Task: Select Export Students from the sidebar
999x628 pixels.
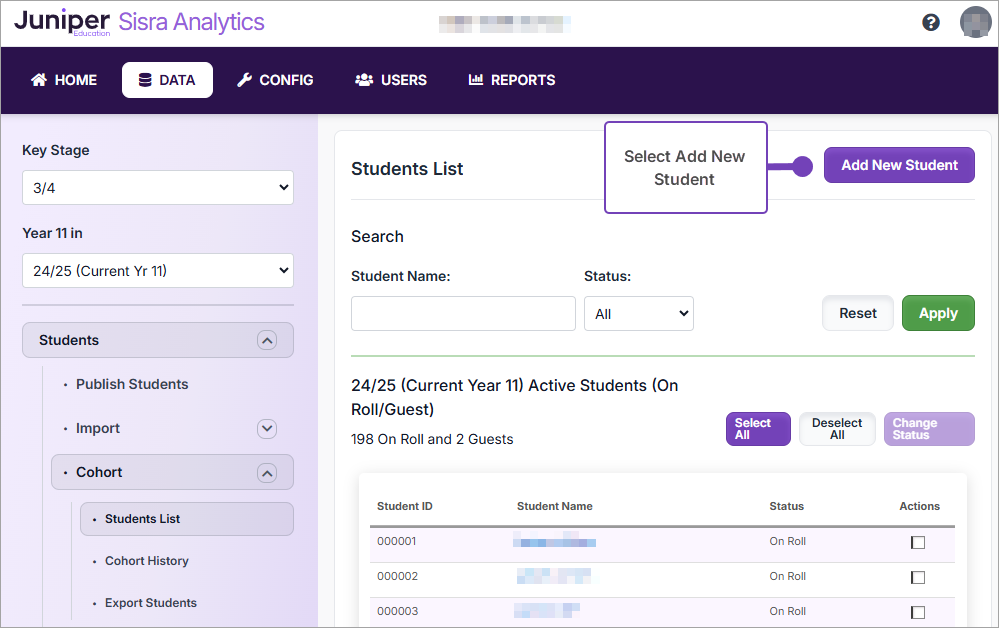Action: (149, 603)
